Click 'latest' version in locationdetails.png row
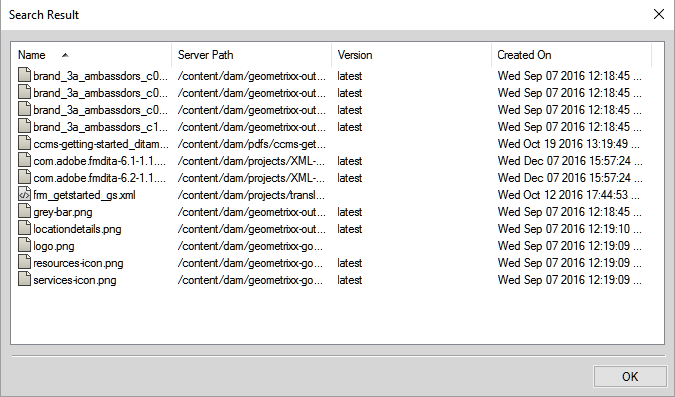The width and height of the screenshot is (675, 397). pos(350,229)
